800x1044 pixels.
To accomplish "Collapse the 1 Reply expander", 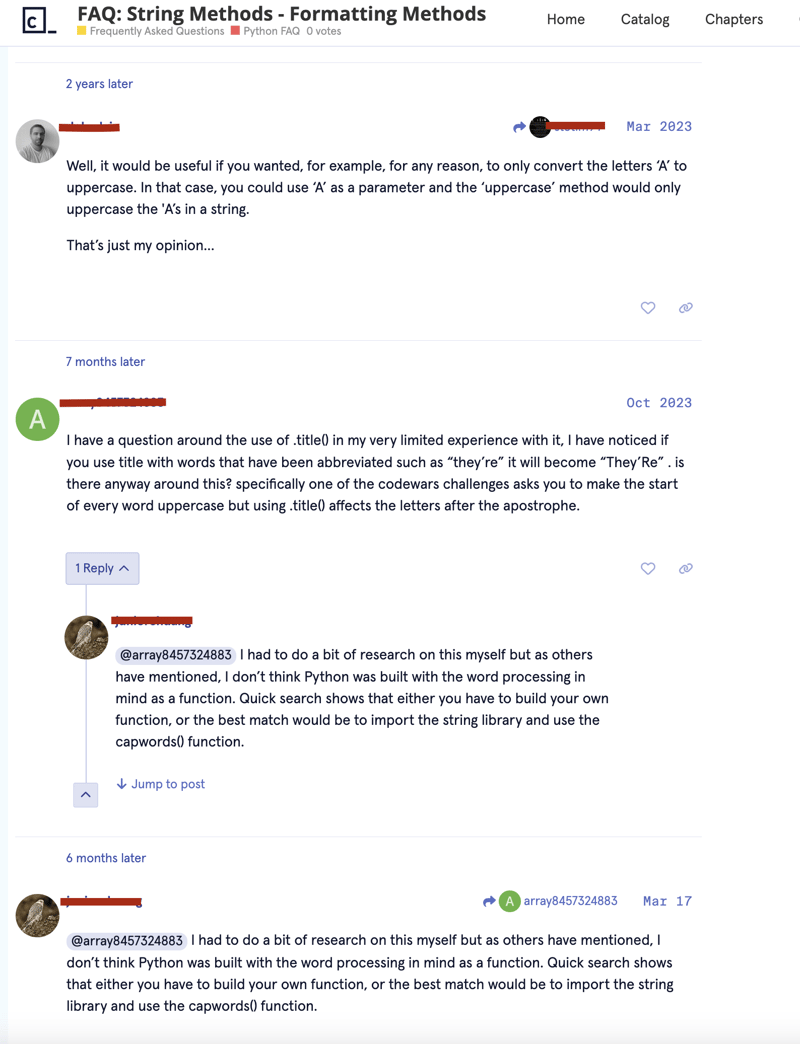I will click(x=102, y=568).
